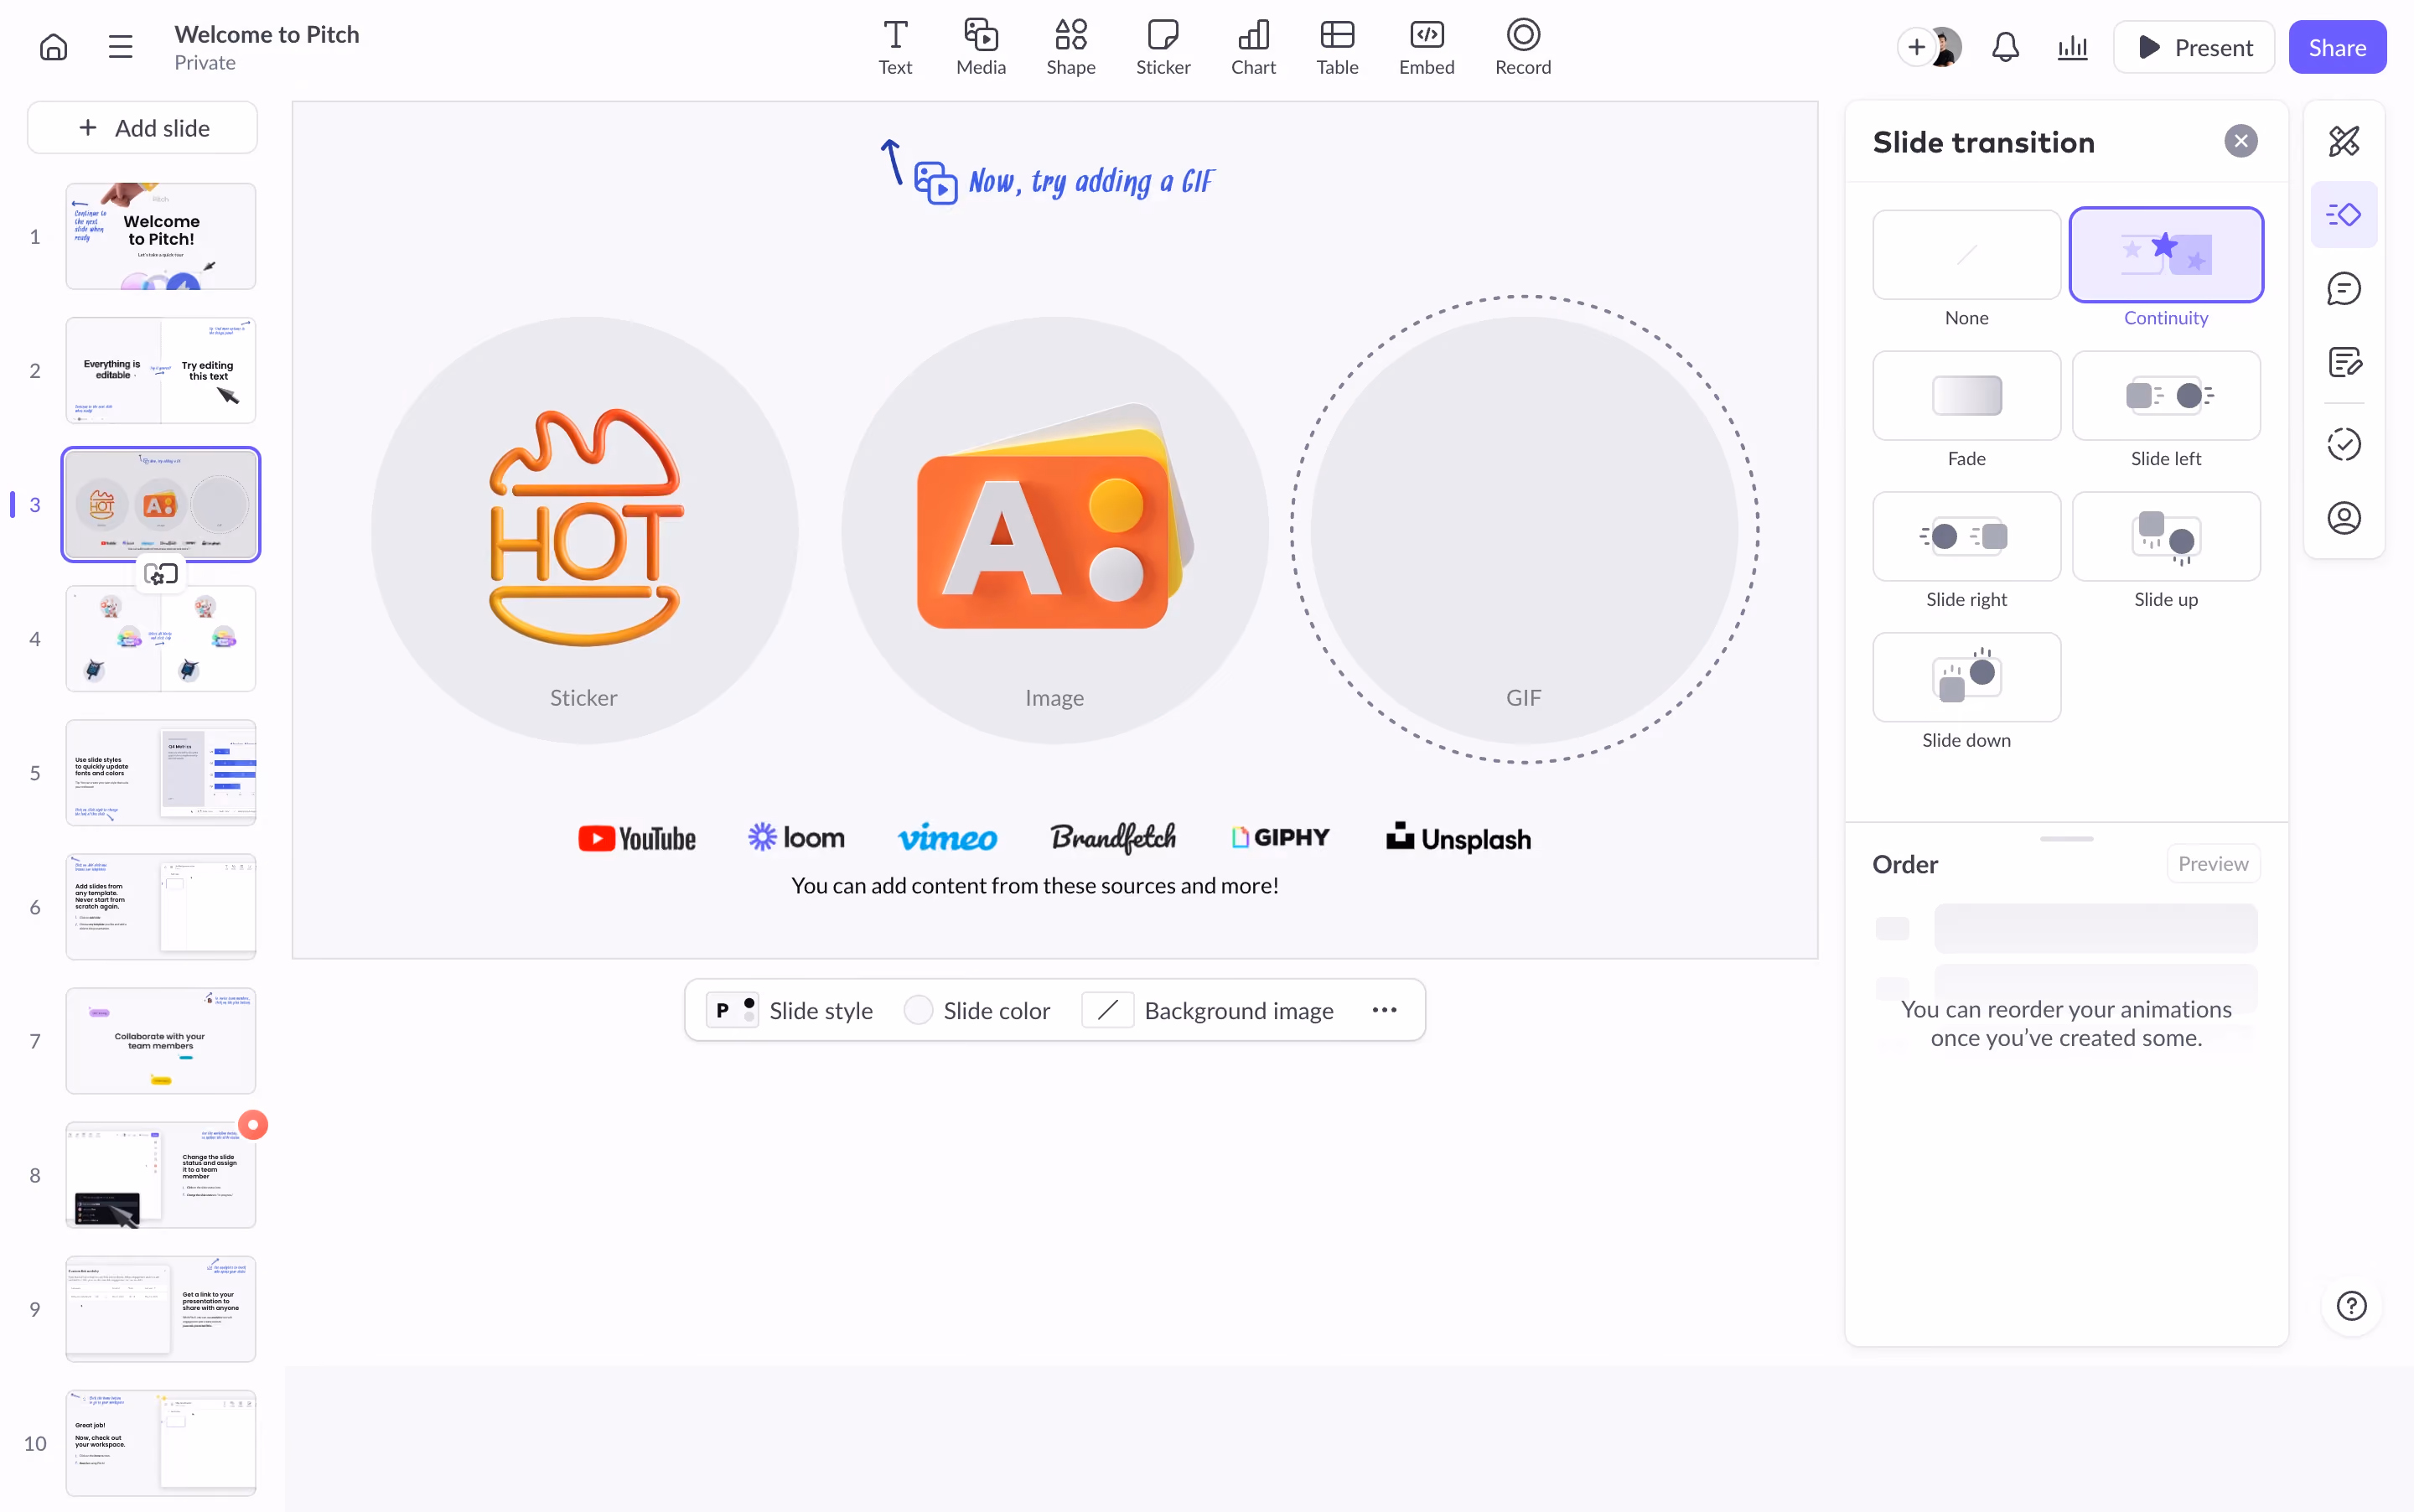The image size is (2414, 1512).
Task: Click the Preview animations button
Action: [2213, 864]
